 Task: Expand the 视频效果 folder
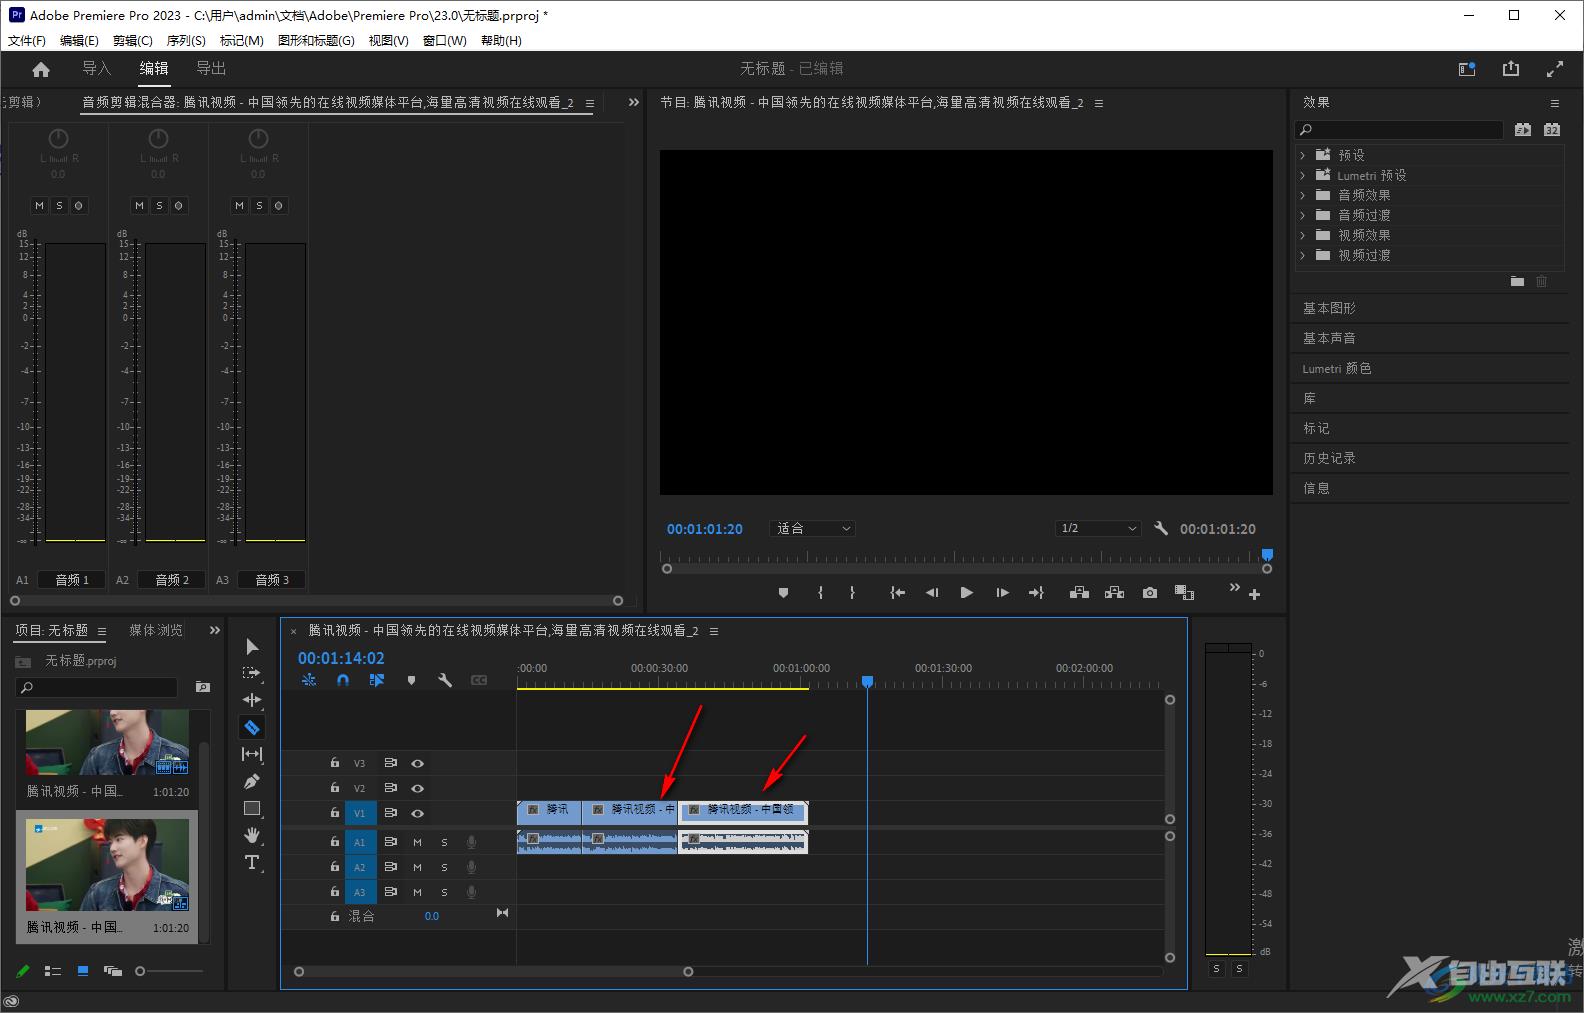(x=1302, y=235)
